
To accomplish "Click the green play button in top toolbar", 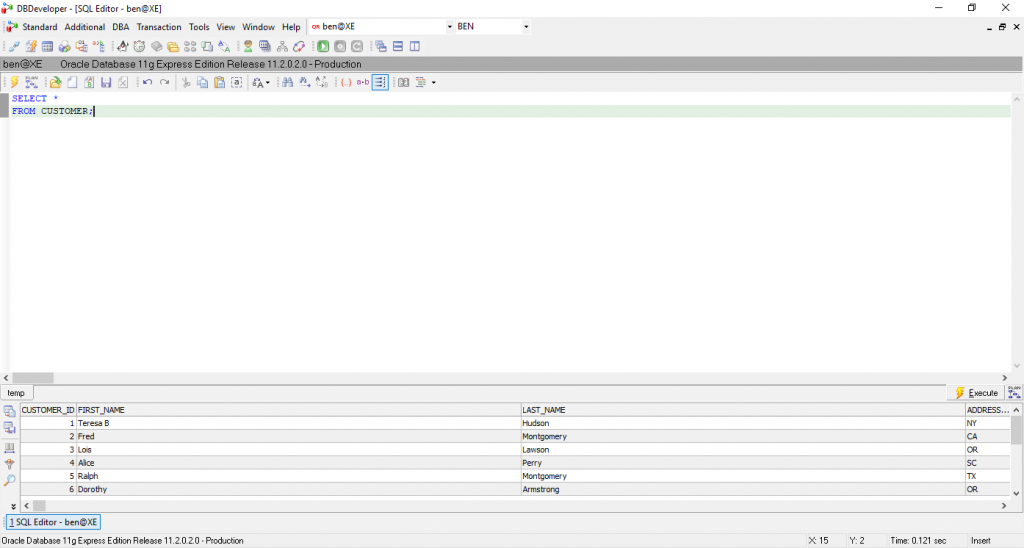I will pos(323,46).
